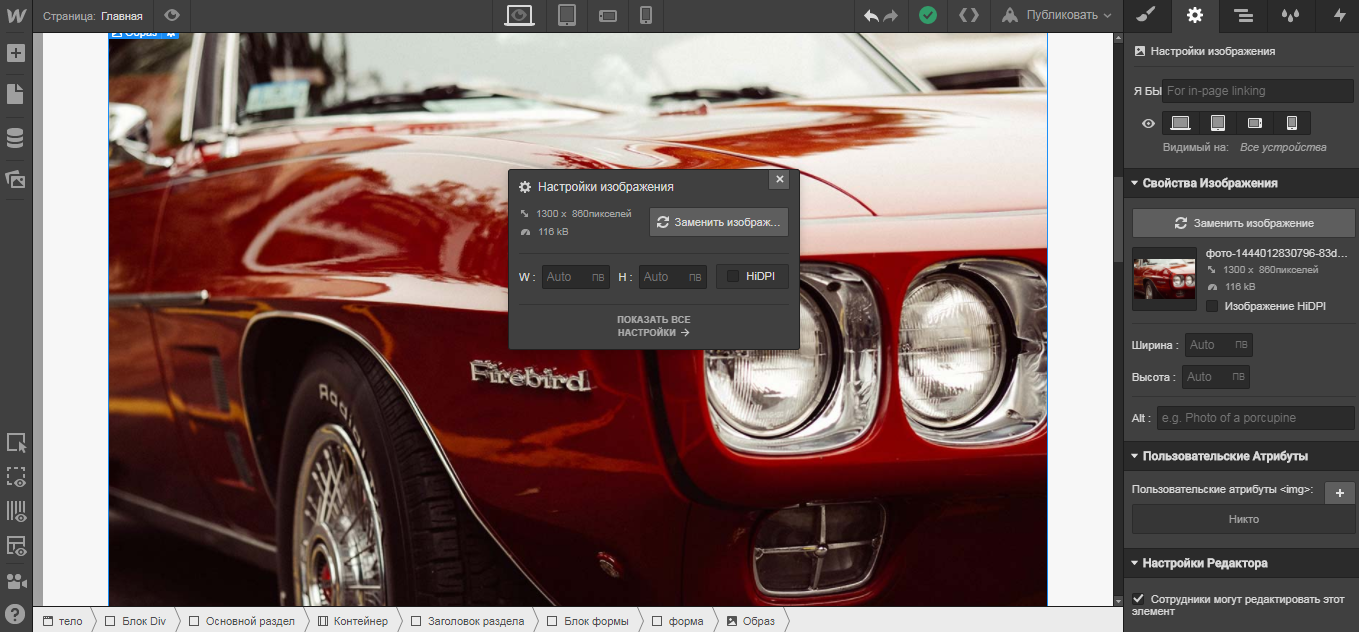The height and width of the screenshot is (632, 1359).
Task: Open the CMS collections database icon
Action: (15, 138)
